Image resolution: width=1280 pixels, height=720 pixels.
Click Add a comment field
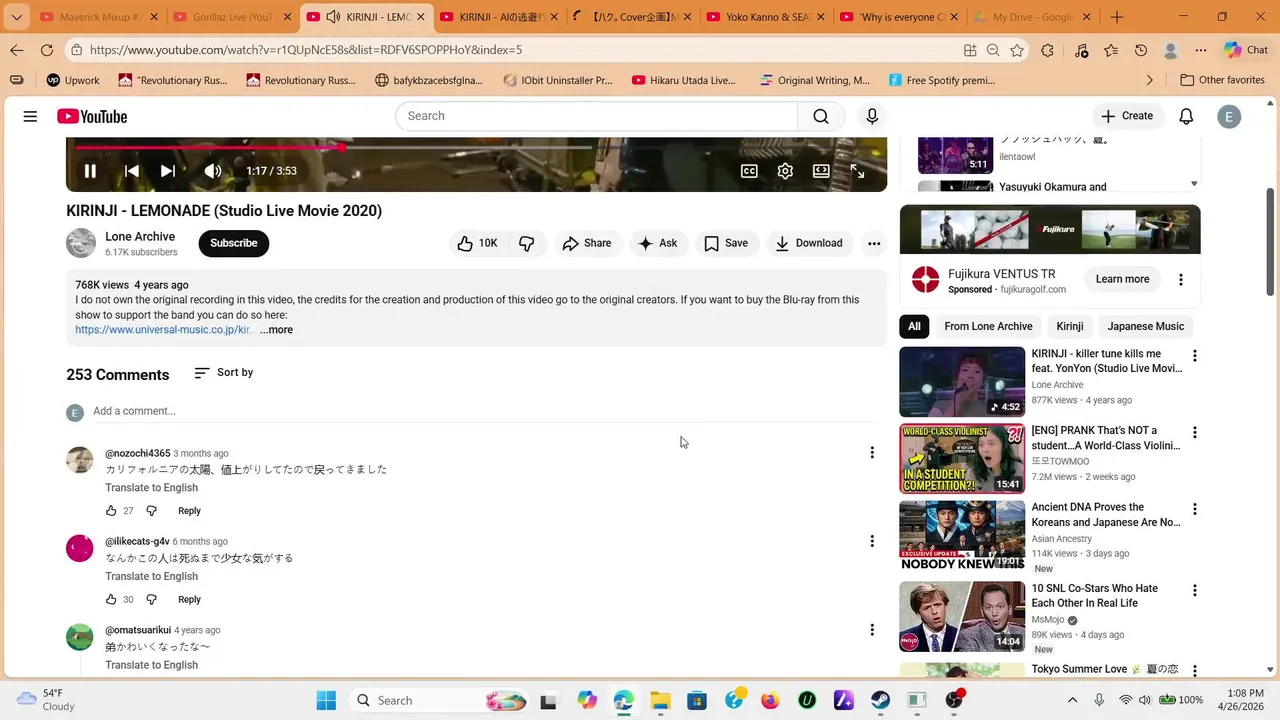pos(484,411)
